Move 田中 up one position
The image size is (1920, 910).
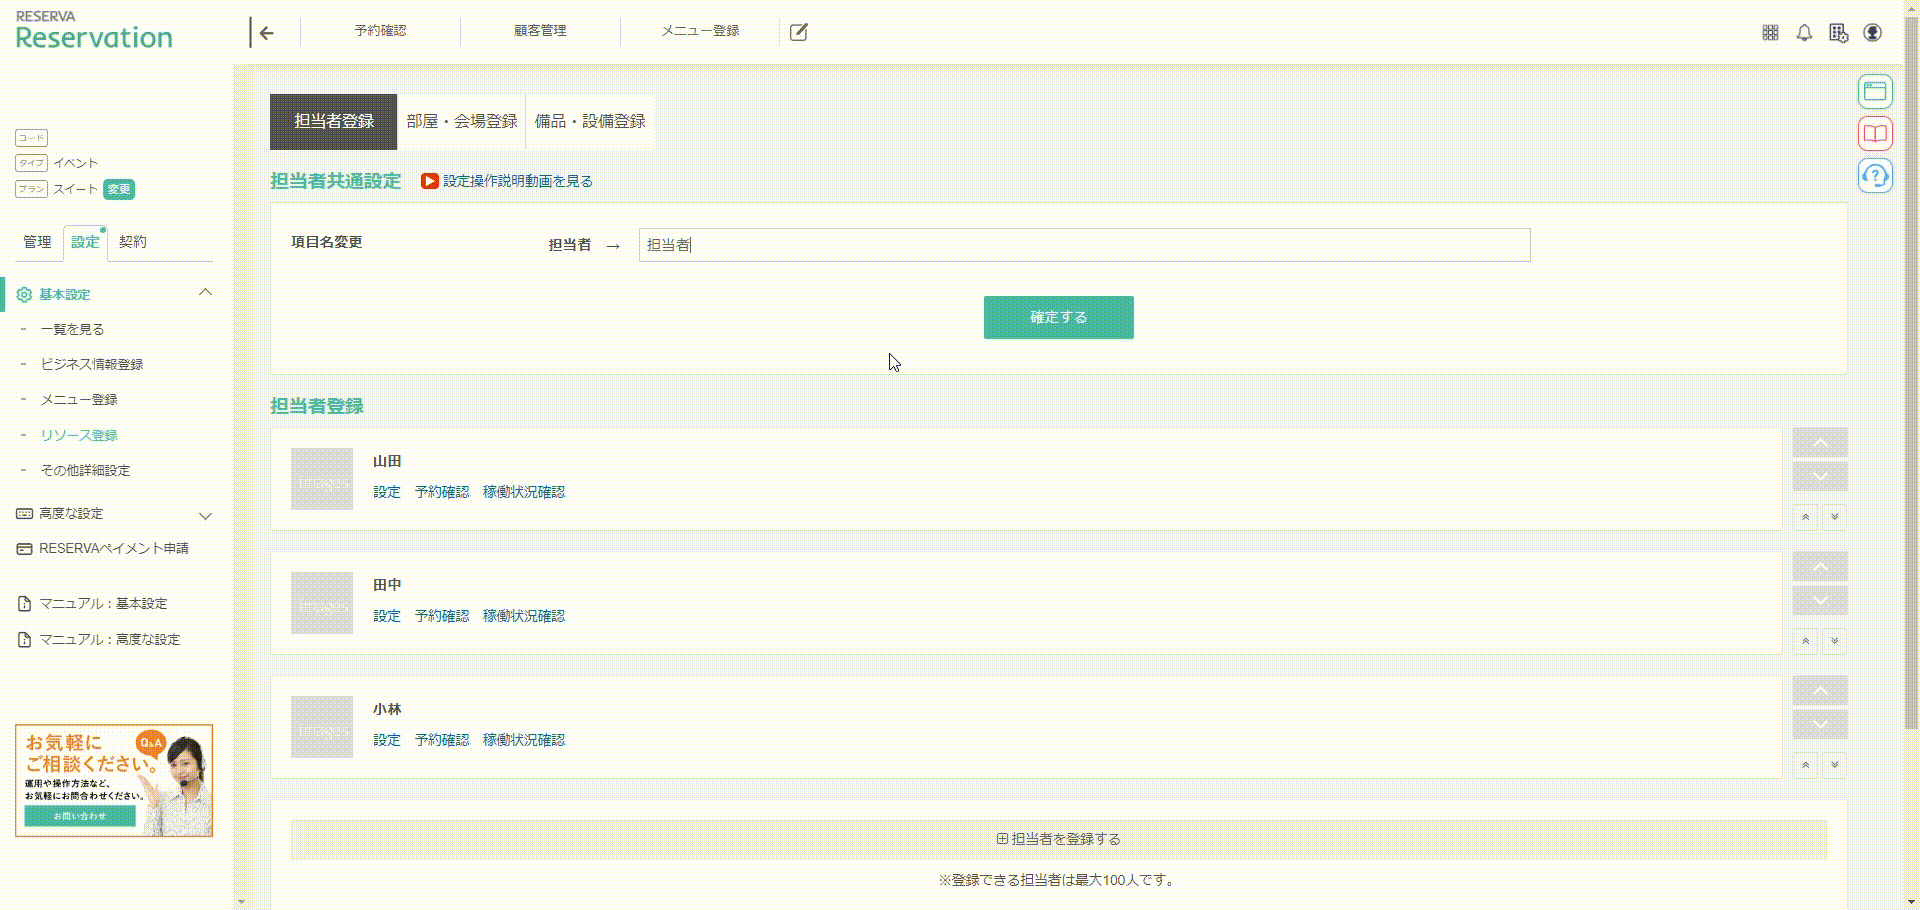[x=1820, y=566]
